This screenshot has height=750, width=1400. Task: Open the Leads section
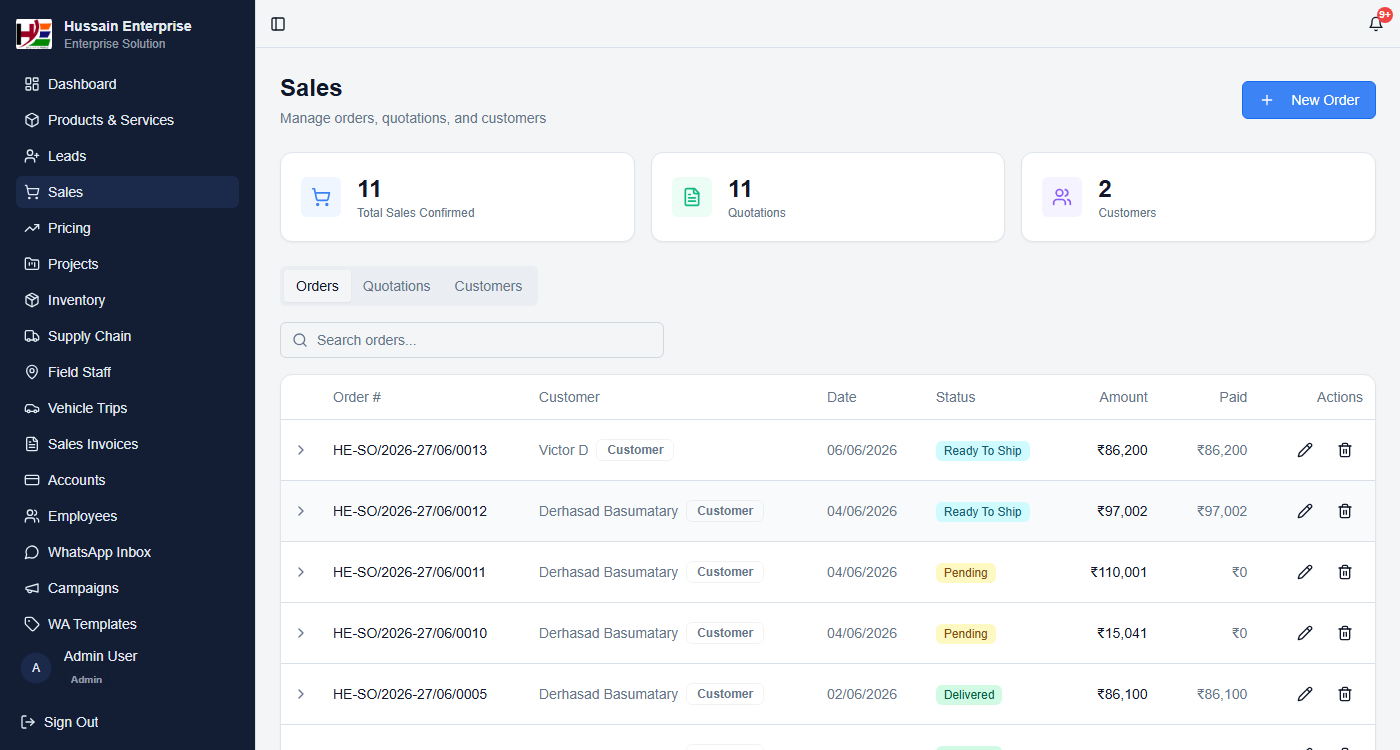(127, 156)
